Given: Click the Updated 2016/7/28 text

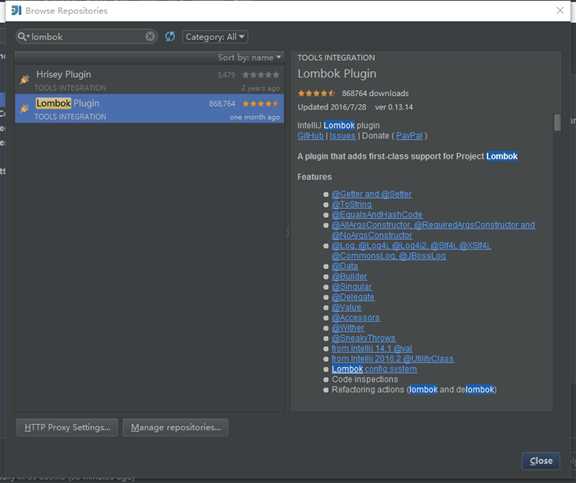Looking at the screenshot, I should [x=332, y=107].
